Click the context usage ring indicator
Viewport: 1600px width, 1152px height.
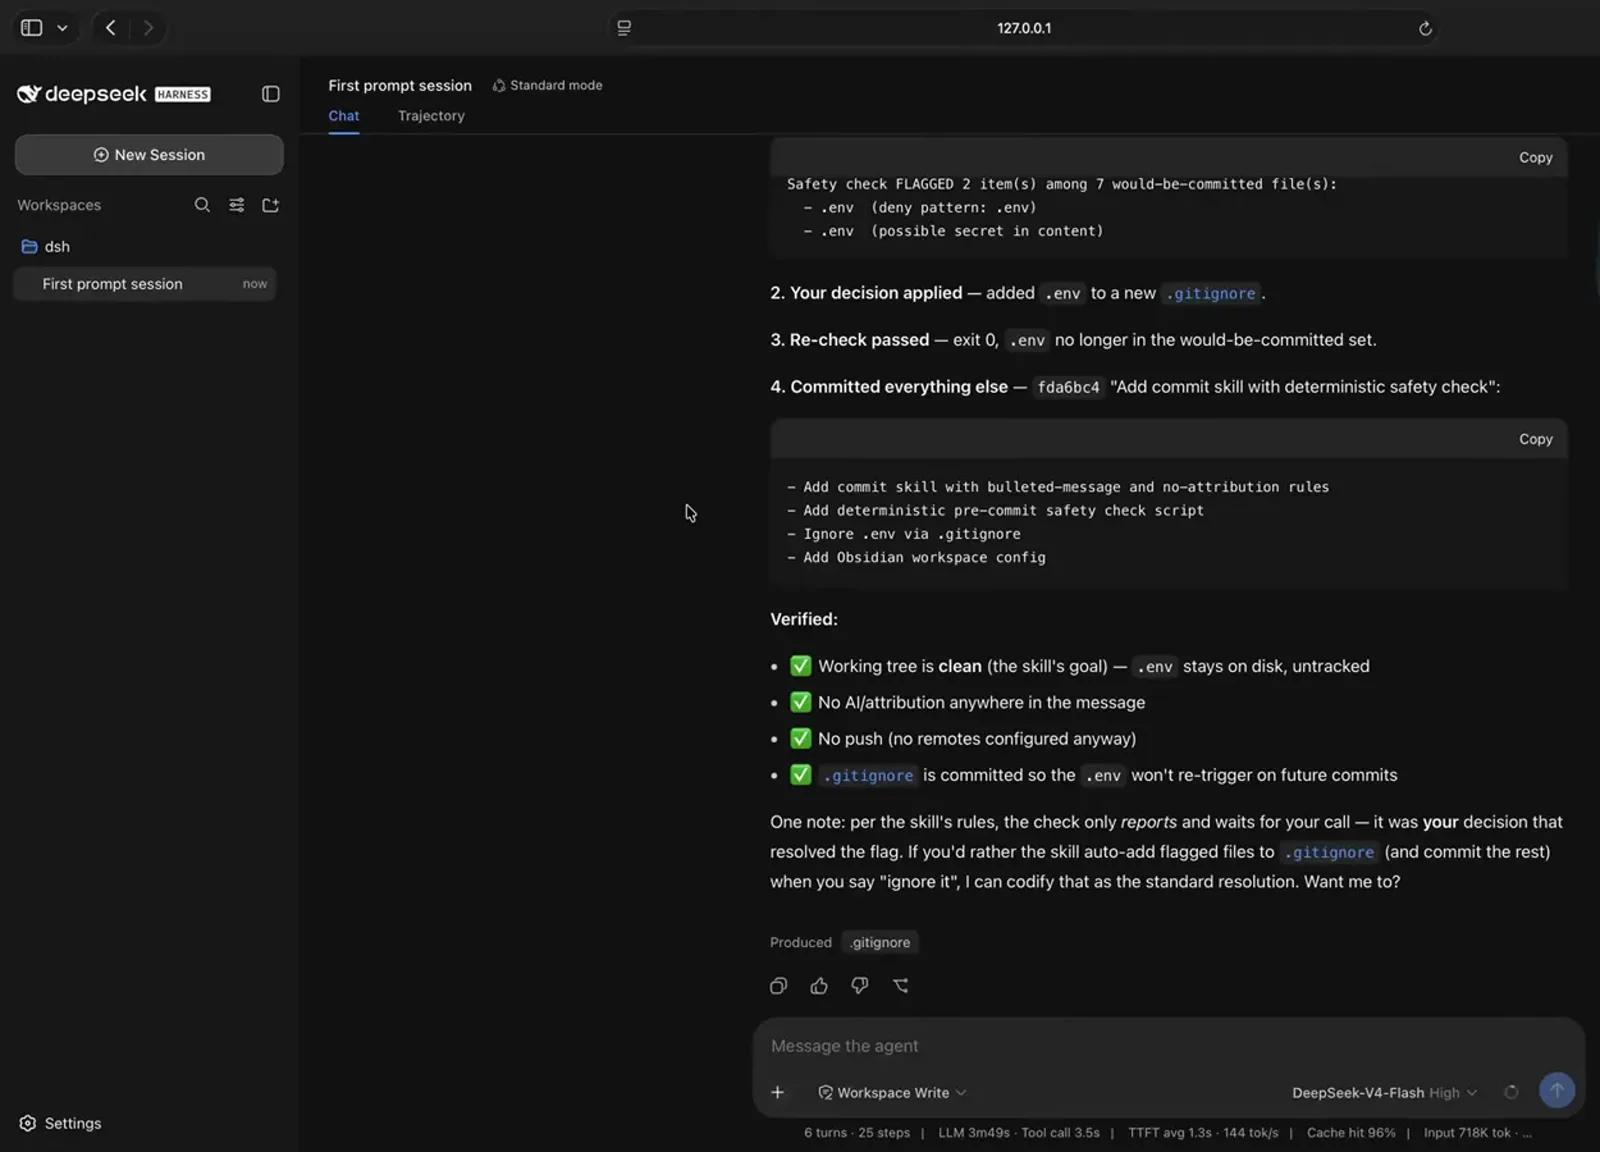click(1511, 1093)
